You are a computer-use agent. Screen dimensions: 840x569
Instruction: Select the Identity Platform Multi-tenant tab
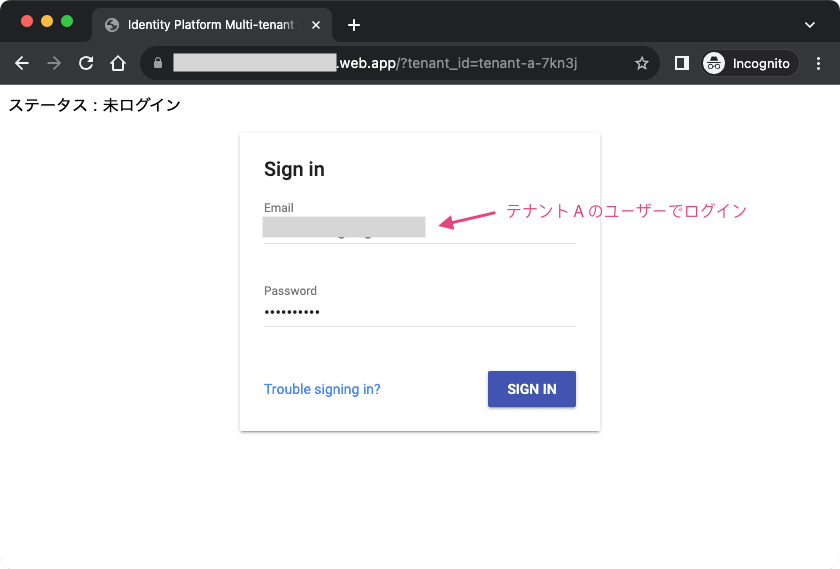pos(211,25)
